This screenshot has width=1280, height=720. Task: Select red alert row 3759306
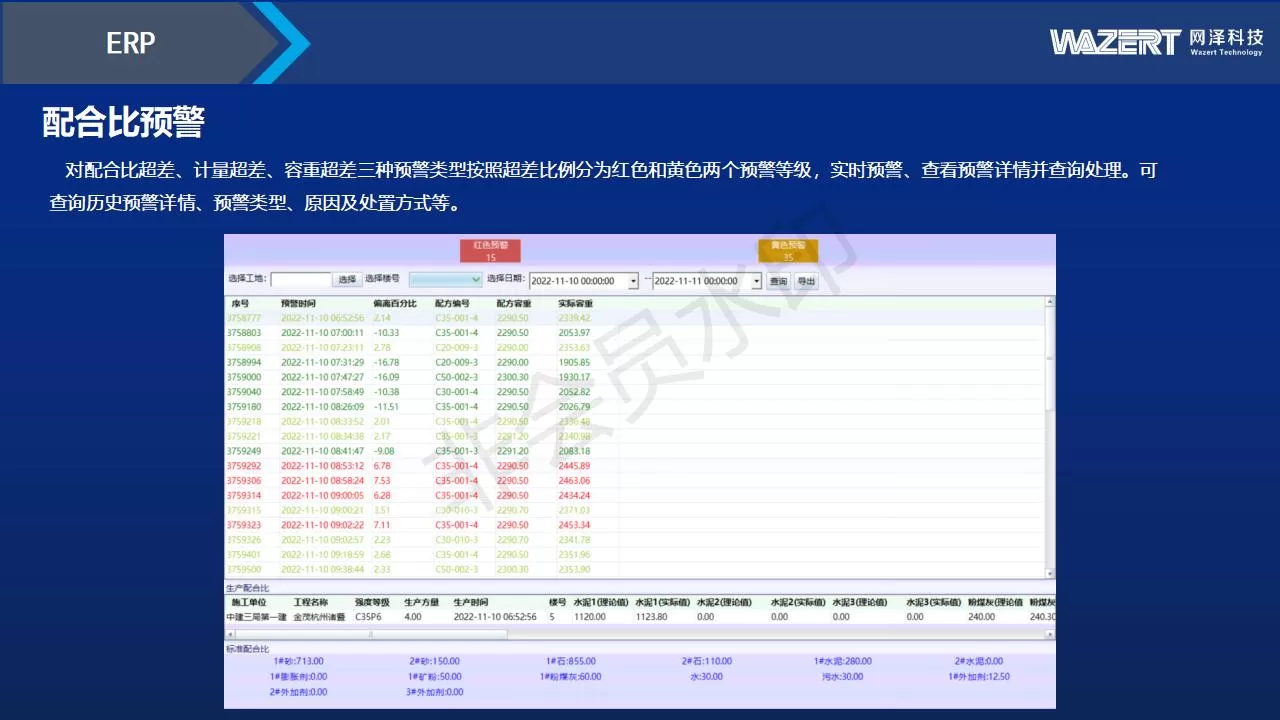[x=634, y=481]
